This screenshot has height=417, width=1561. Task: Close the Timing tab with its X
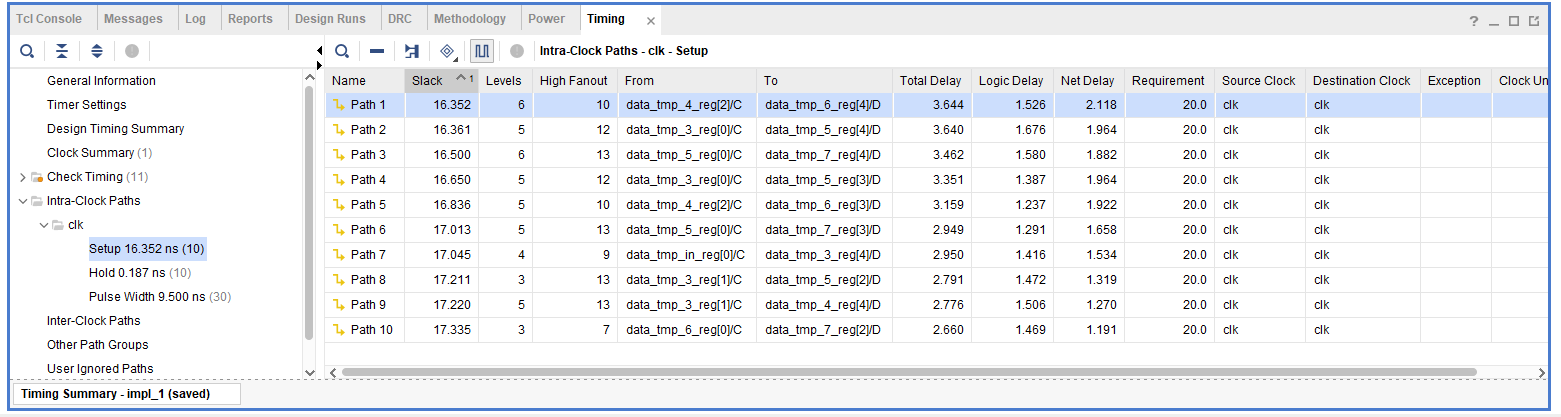pos(651,20)
